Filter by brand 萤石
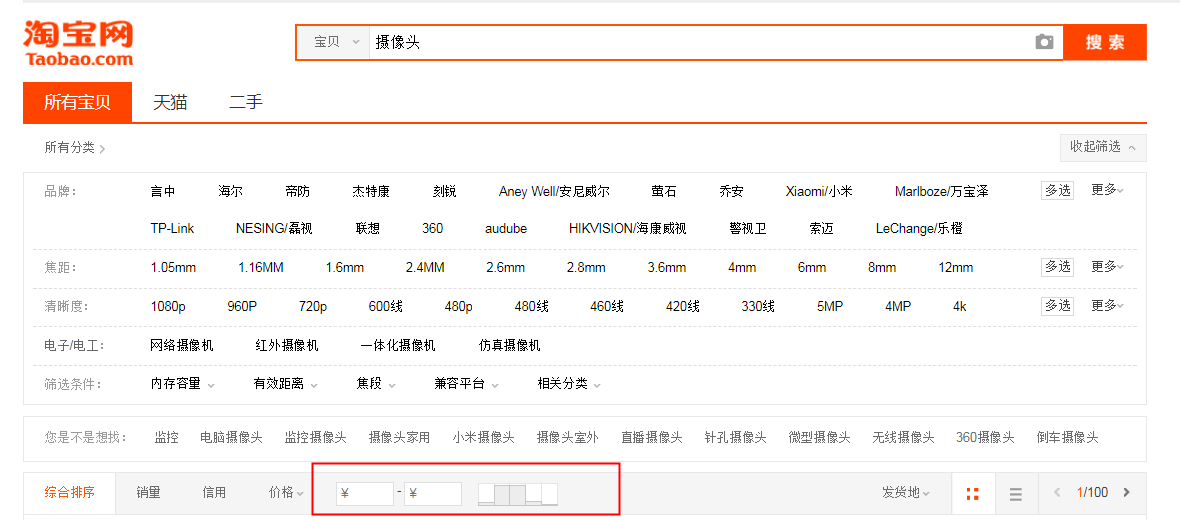Image resolution: width=1180 pixels, height=520 pixels. point(664,191)
